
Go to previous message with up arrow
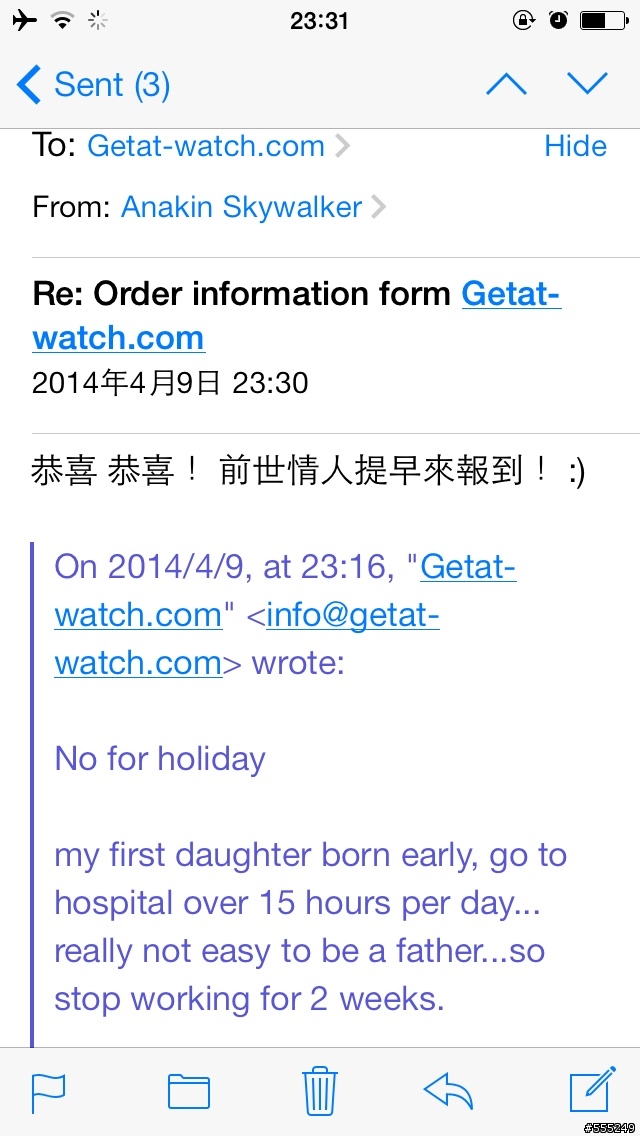(507, 84)
